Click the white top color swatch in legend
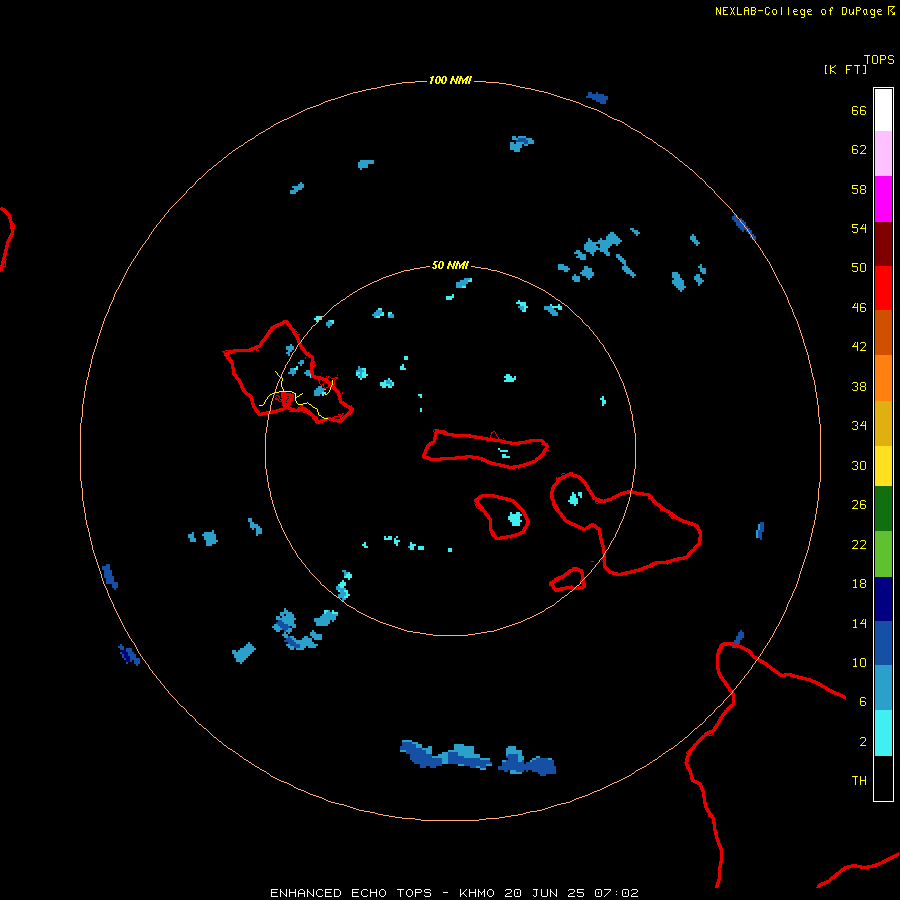 (883, 110)
